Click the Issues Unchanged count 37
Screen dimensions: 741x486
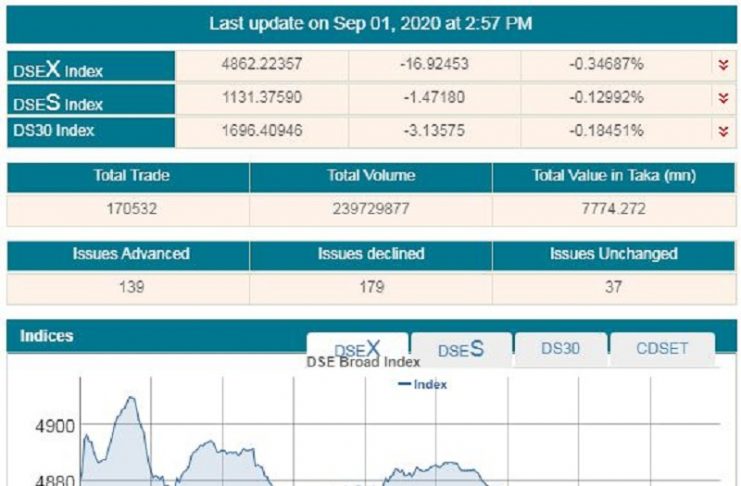(x=613, y=286)
